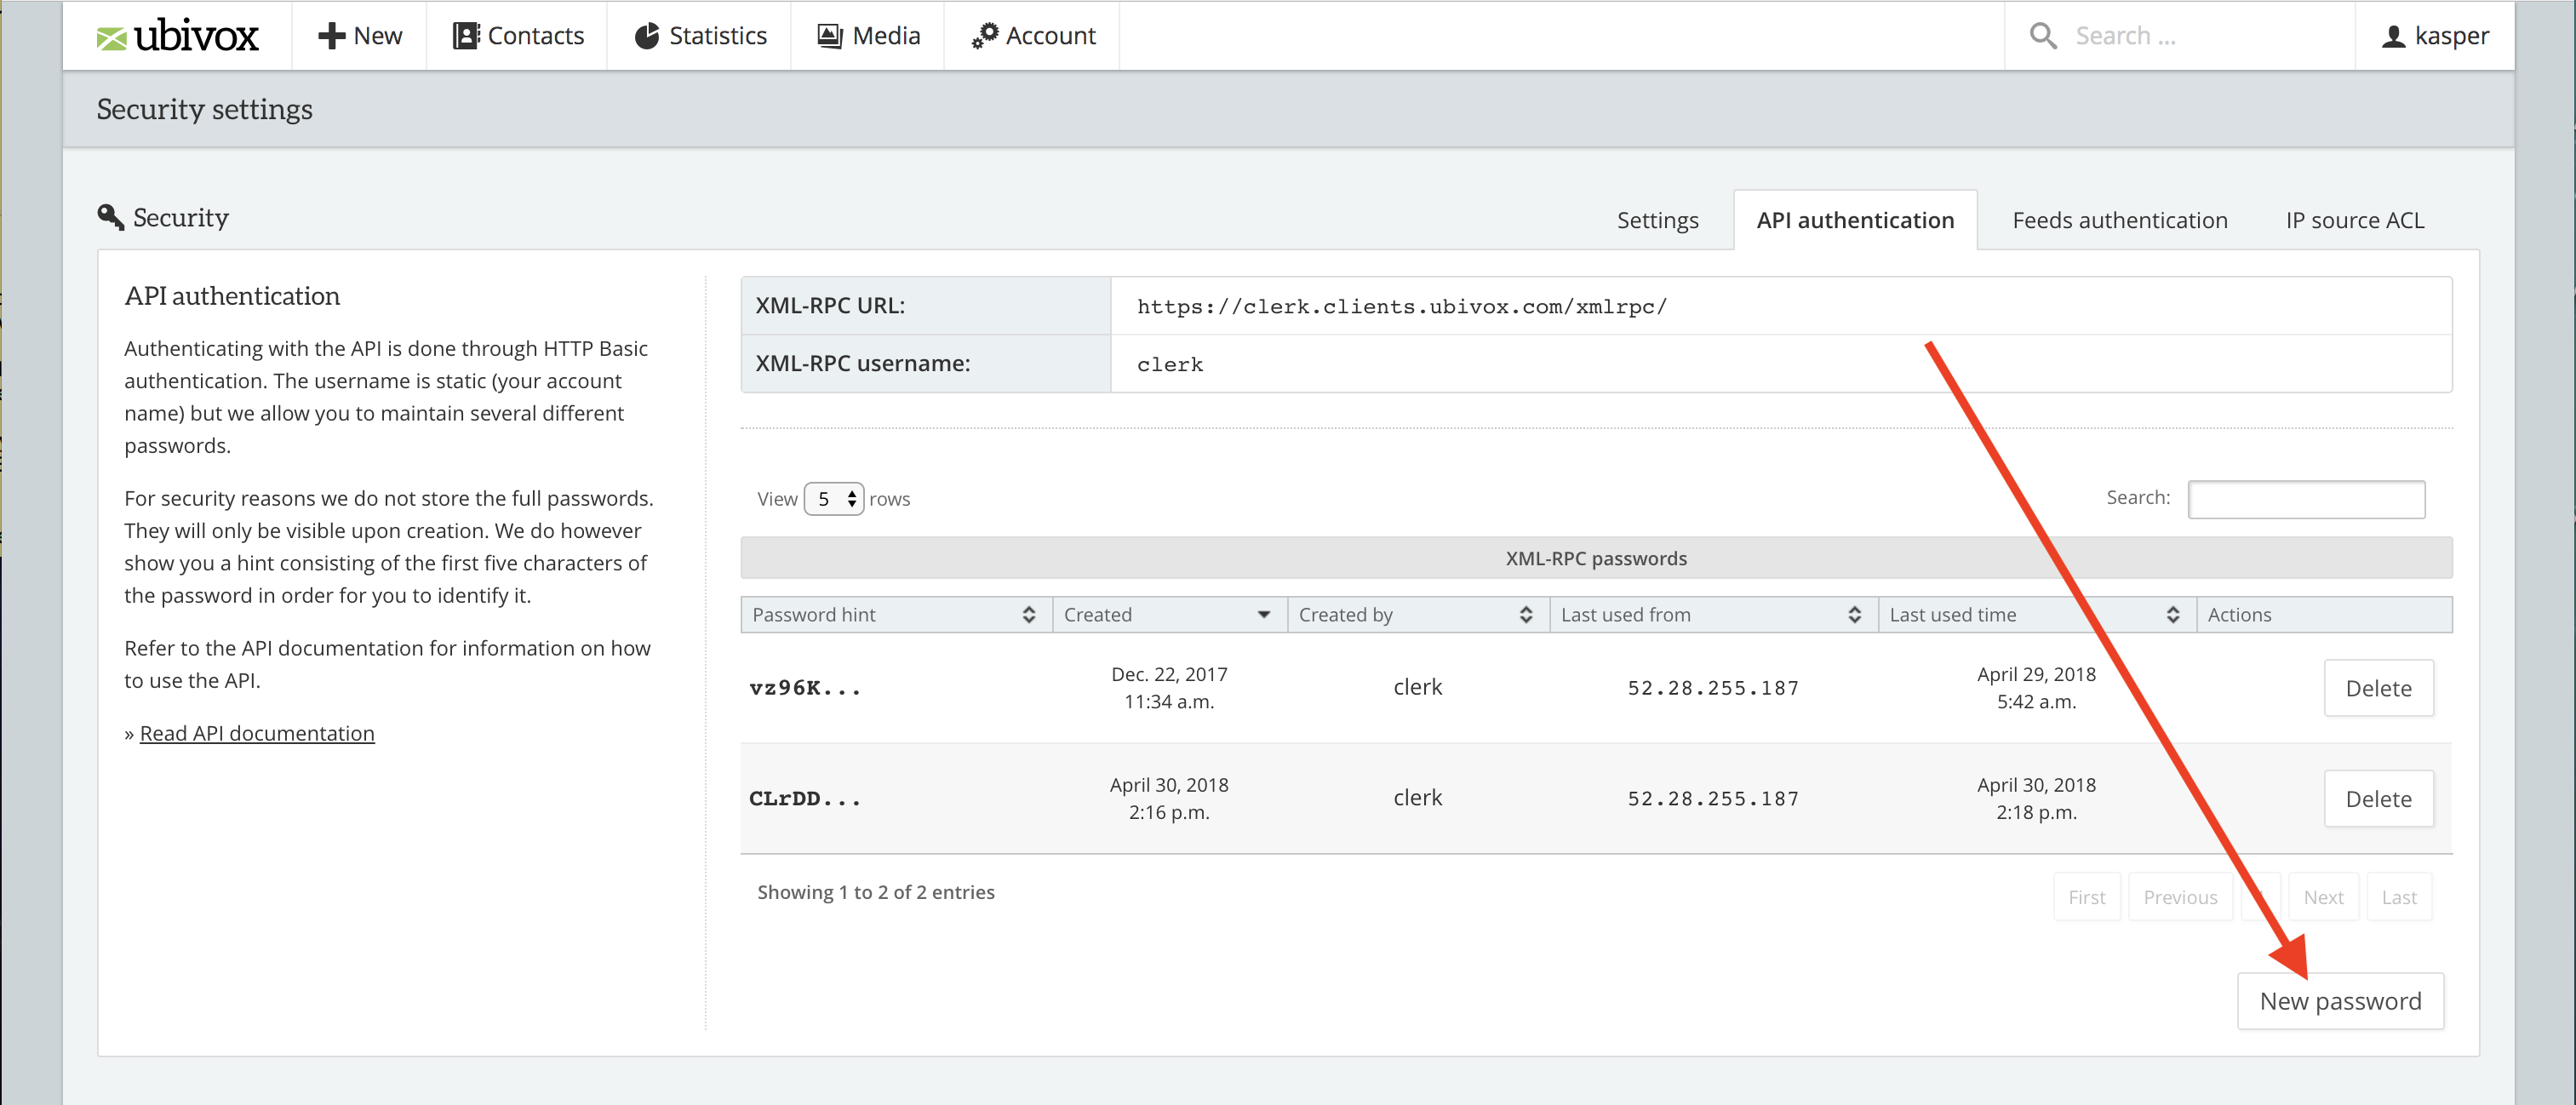The width and height of the screenshot is (2576, 1105).
Task: Open Media via picture icon
Action: 829,36
